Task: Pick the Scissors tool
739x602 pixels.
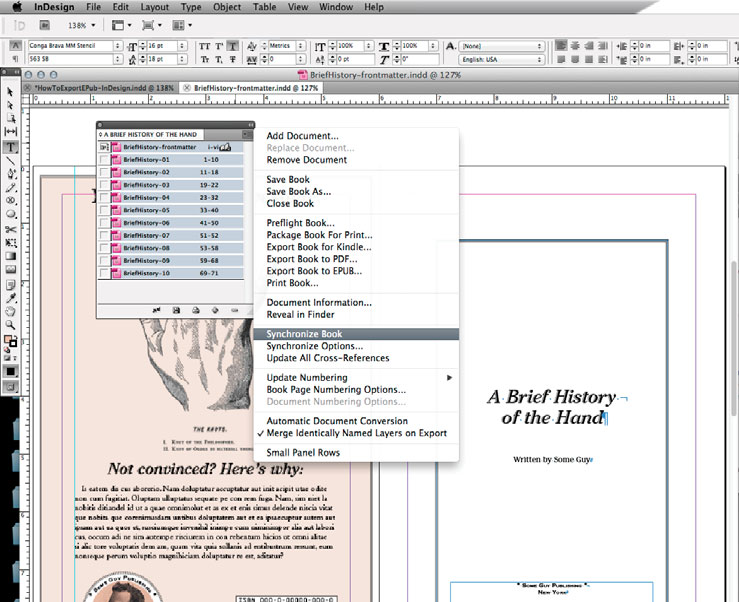Action: click(x=11, y=229)
